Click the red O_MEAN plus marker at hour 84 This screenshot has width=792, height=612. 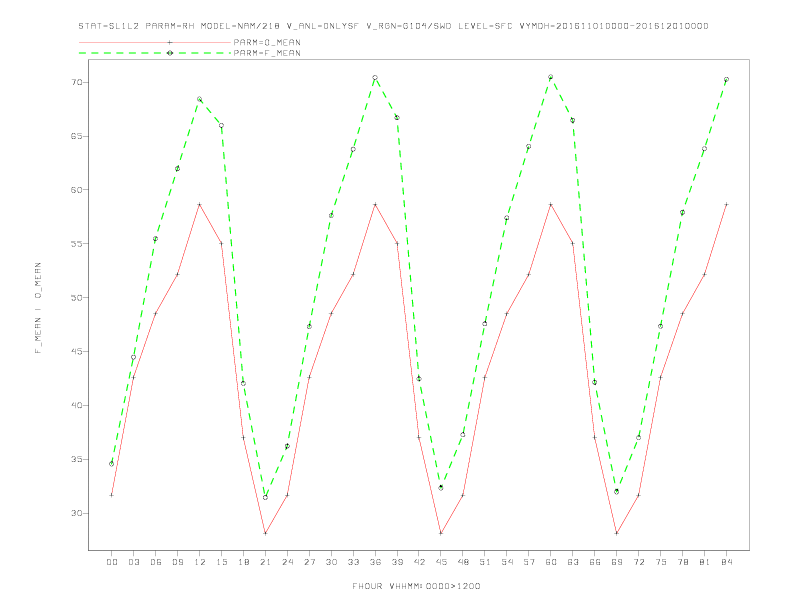coord(727,205)
